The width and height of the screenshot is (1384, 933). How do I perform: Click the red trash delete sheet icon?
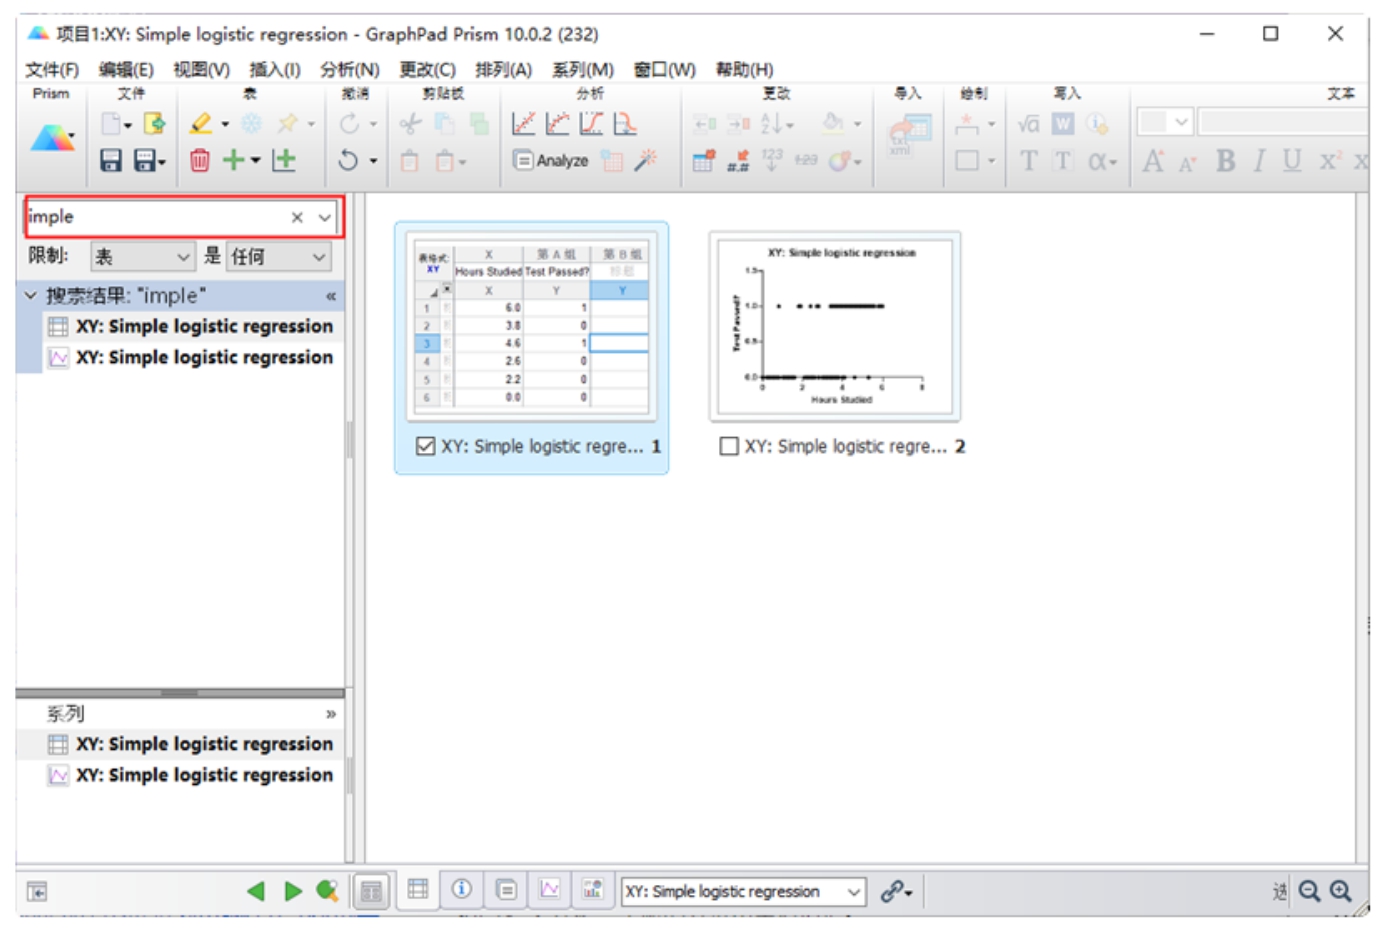tap(200, 160)
